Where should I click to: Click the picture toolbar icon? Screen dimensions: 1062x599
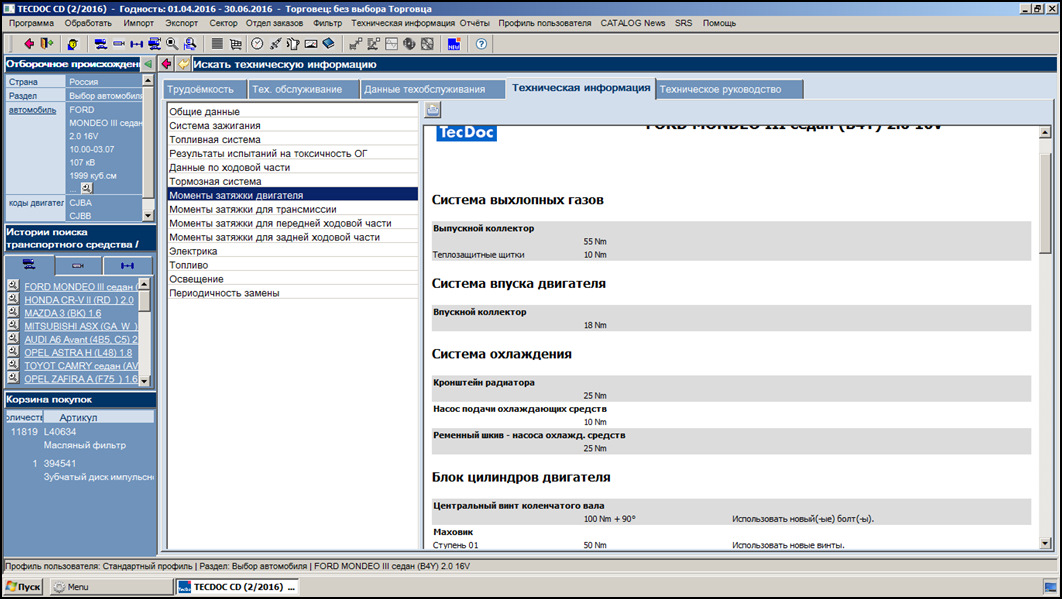click(311, 44)
